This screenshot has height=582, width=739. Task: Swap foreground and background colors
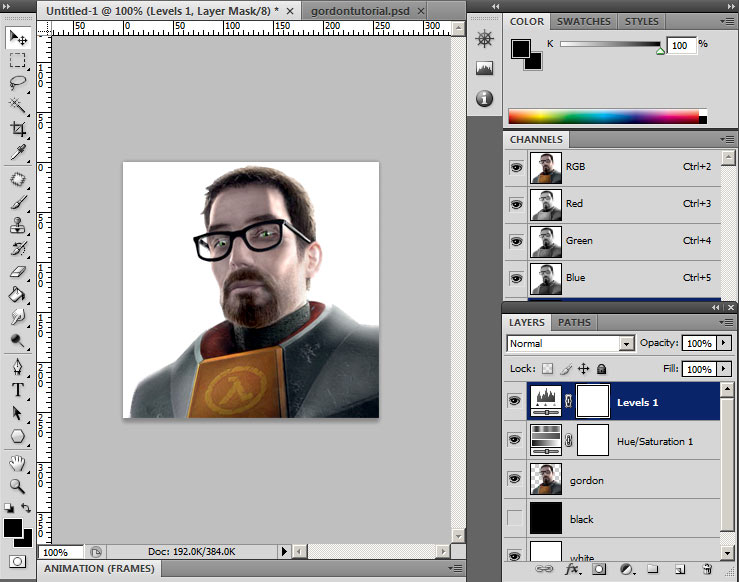[x=26, y=508]
